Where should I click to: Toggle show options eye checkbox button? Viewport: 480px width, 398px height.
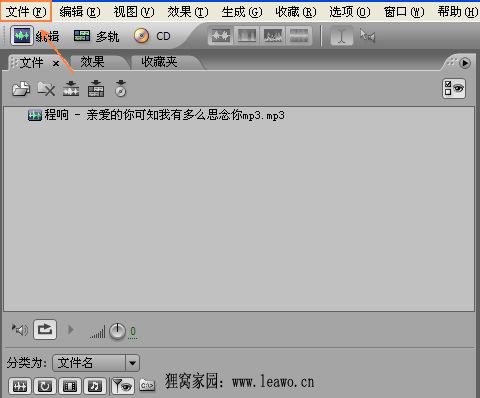[x=454, y=89]
